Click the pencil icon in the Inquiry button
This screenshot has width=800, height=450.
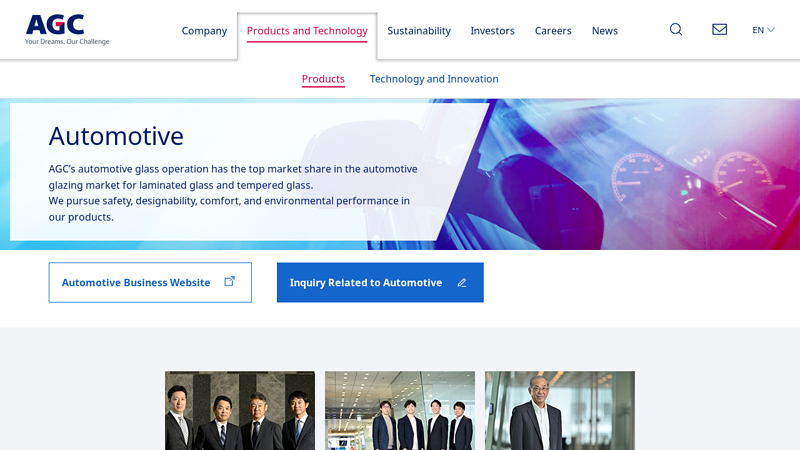tap(462, 283)
